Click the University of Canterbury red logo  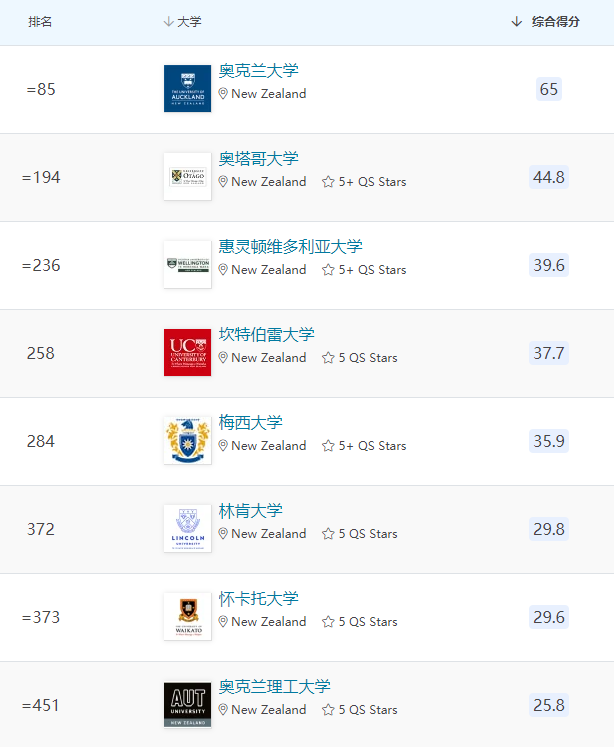187,353
